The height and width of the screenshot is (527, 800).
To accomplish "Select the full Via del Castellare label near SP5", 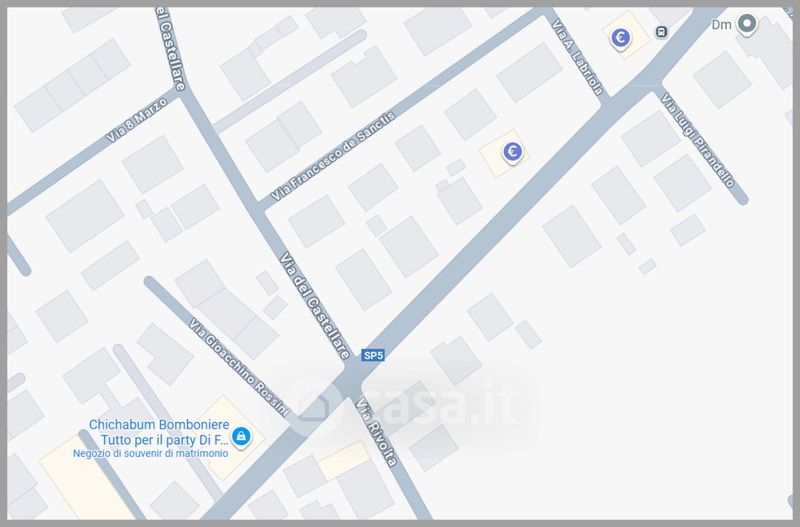I will (x=315, y=306).
